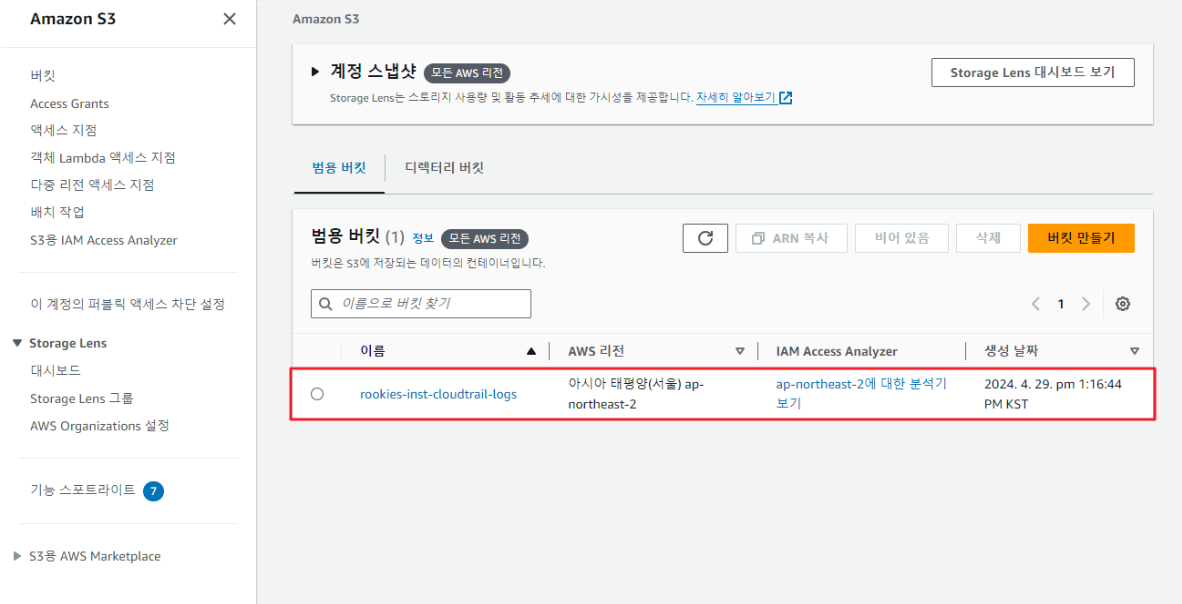1182x604 pixels.
Task: Open AWS Organizations 설정 sidebar item
Action: [100, 425]
